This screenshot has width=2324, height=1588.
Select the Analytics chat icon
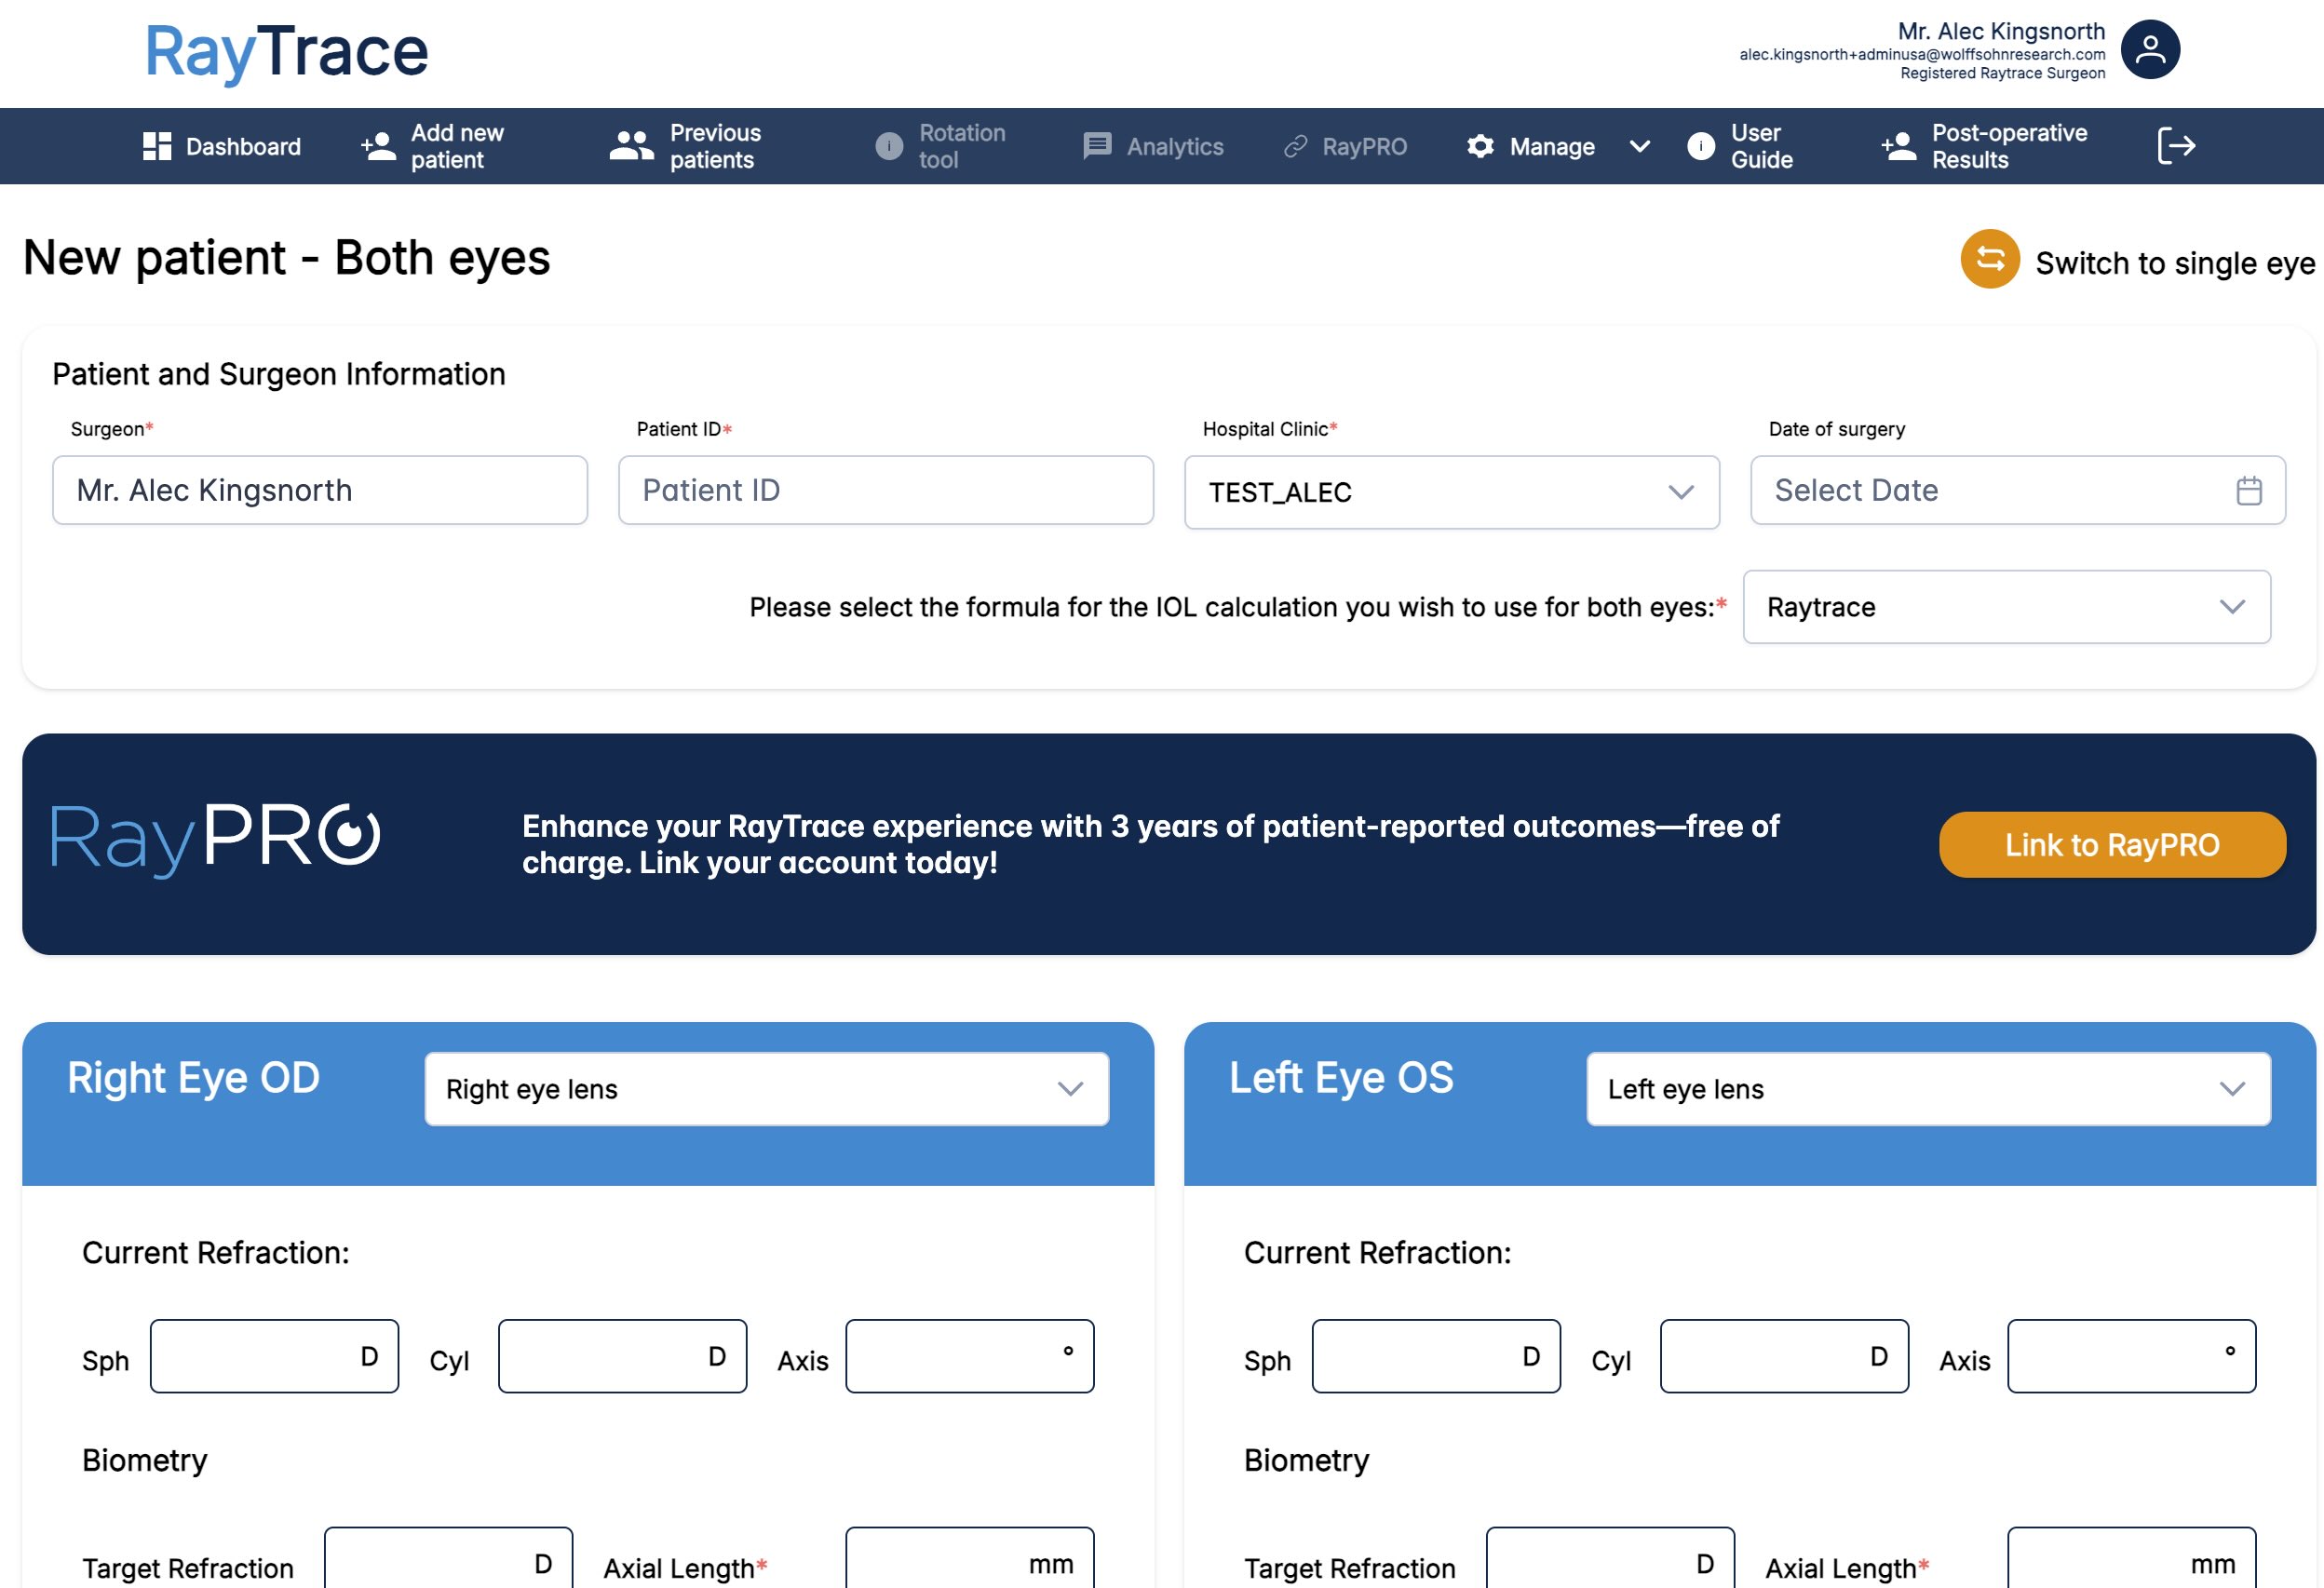click(1096, 146)
